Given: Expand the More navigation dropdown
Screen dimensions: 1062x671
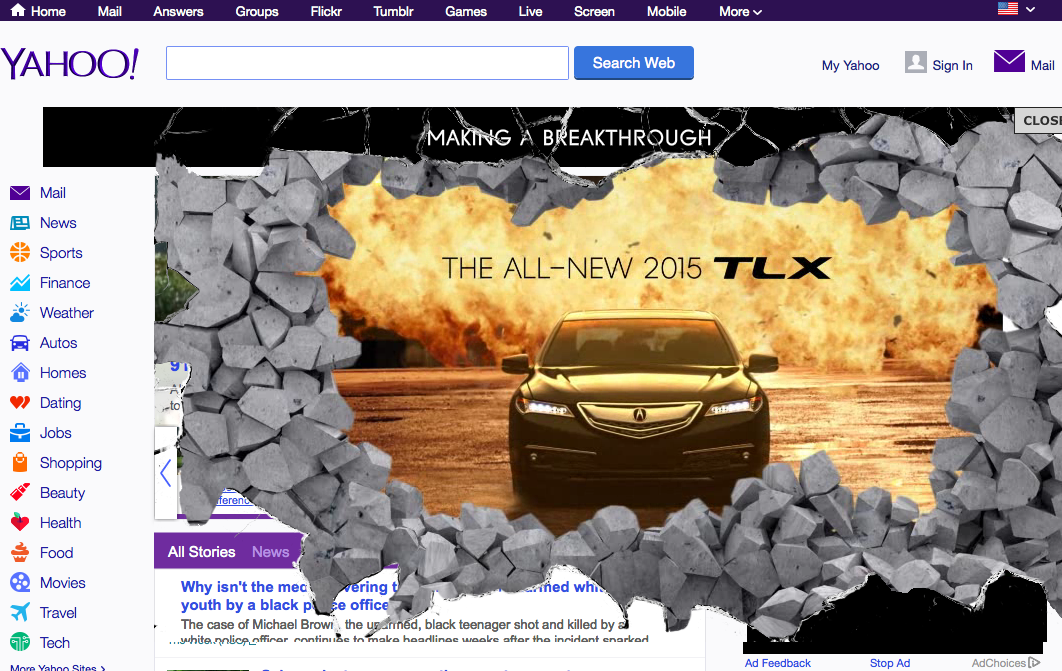Looking at the screenshot, I should coord(739,11).
